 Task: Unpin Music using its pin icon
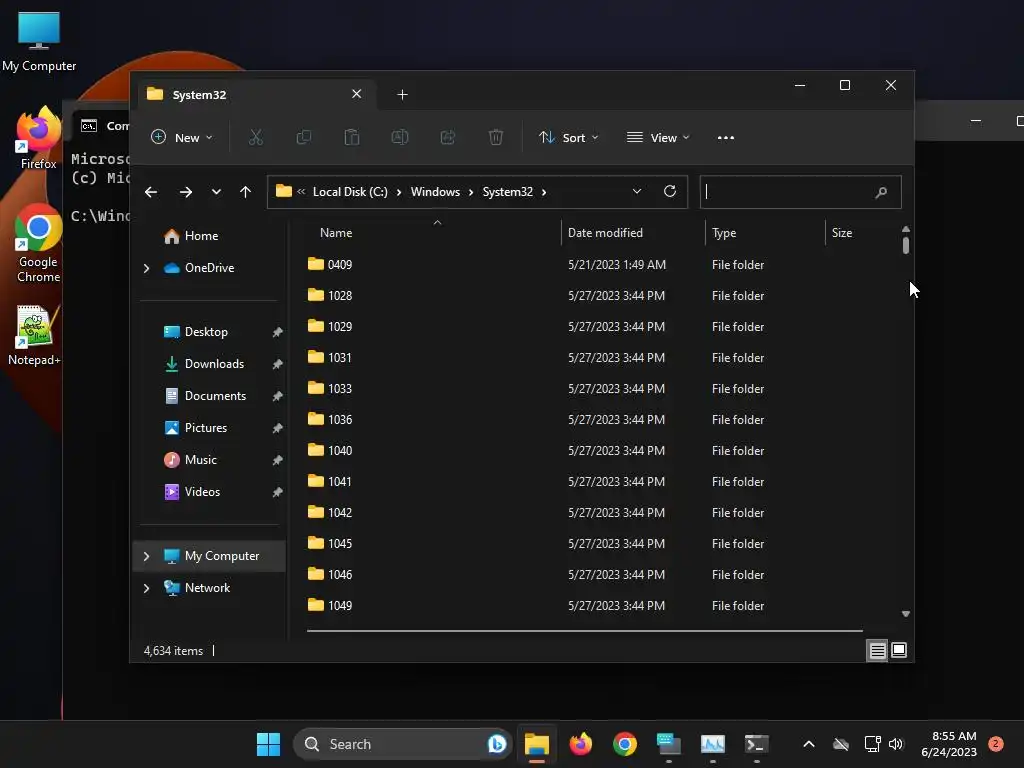click(x=278, y=460)
